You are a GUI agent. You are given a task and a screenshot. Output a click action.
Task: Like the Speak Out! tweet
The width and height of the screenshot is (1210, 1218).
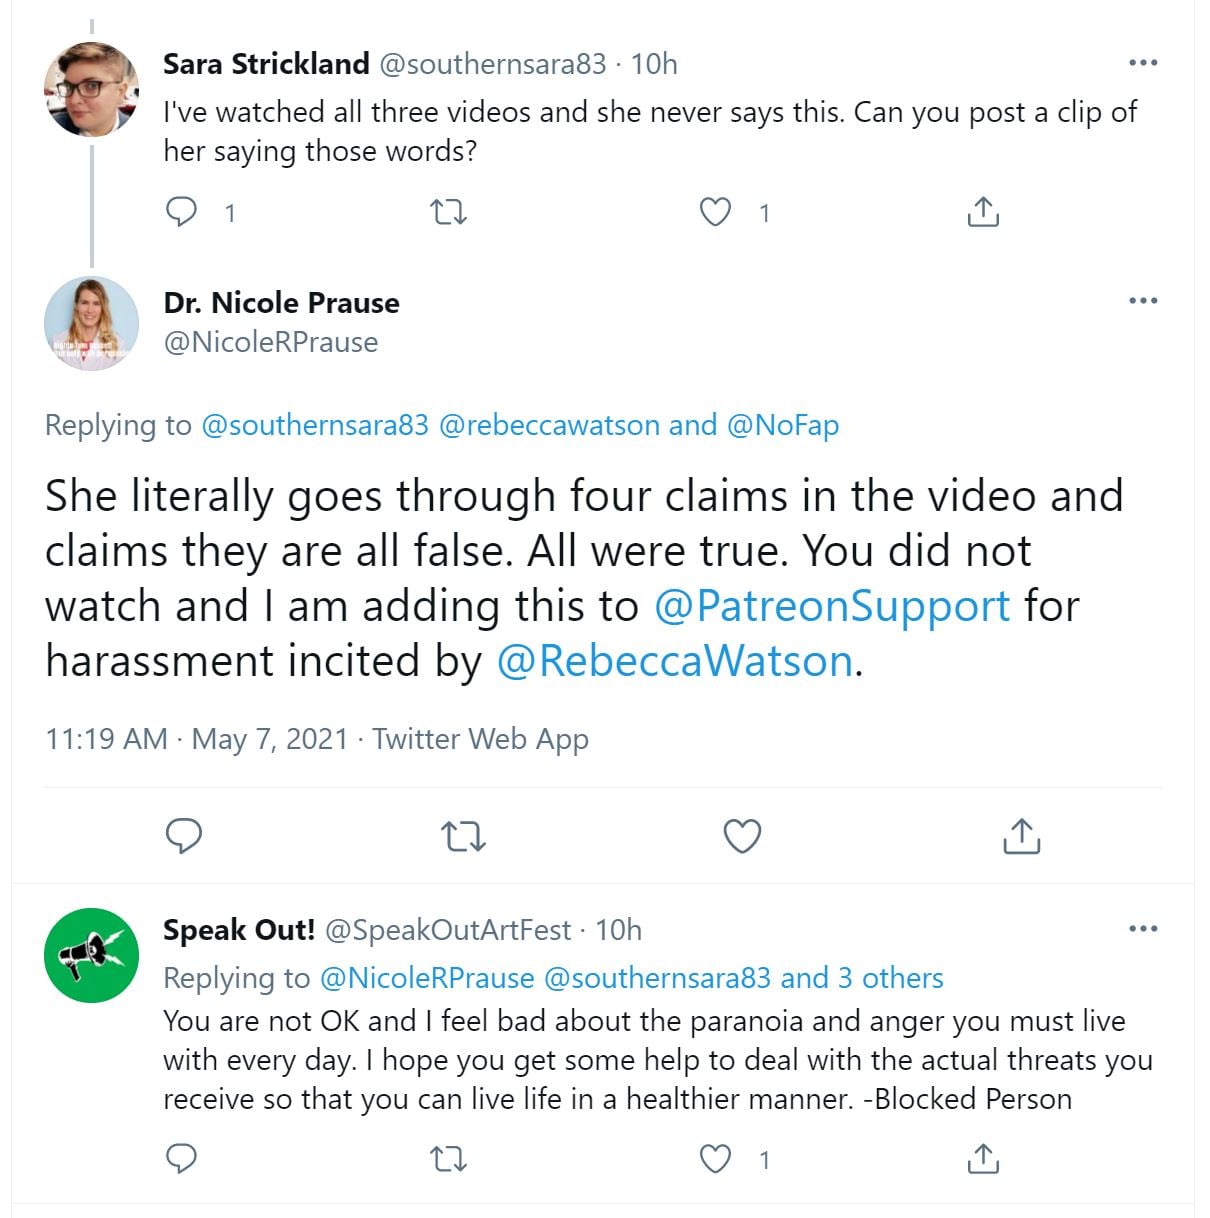pos(714,1159)
